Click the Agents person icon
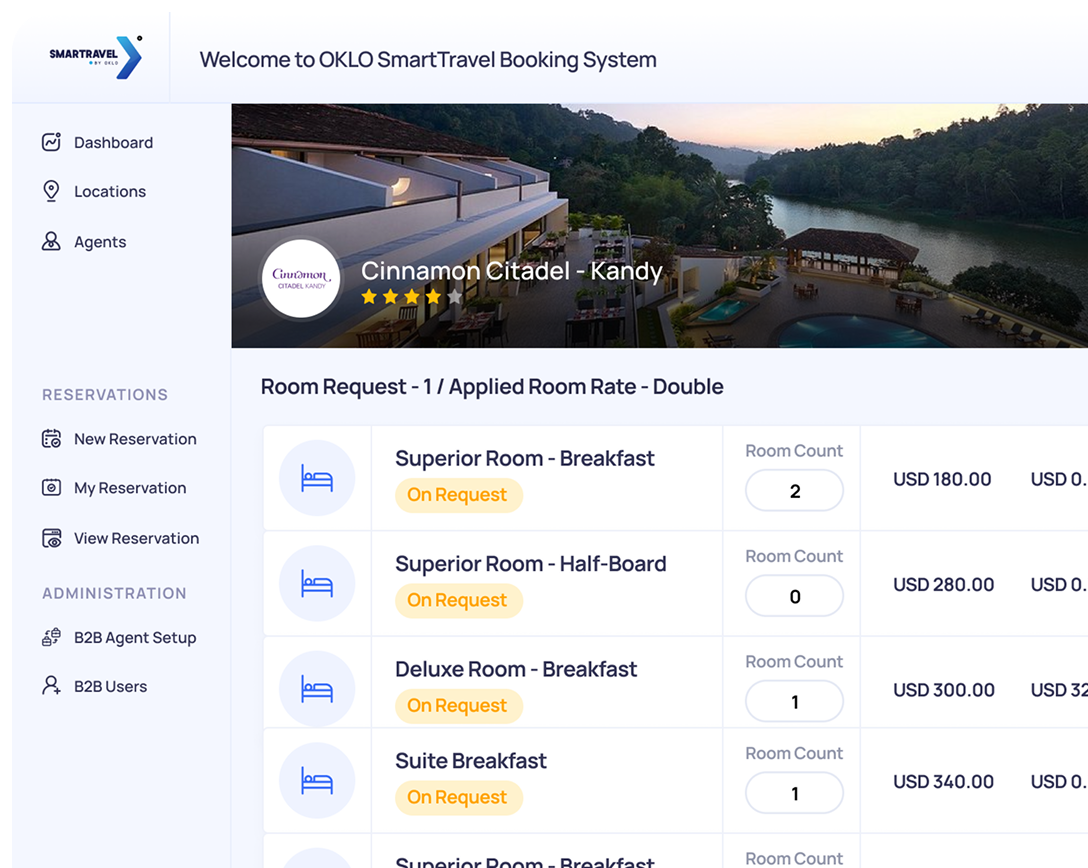The image size is (1088, 868). point(51,241)
